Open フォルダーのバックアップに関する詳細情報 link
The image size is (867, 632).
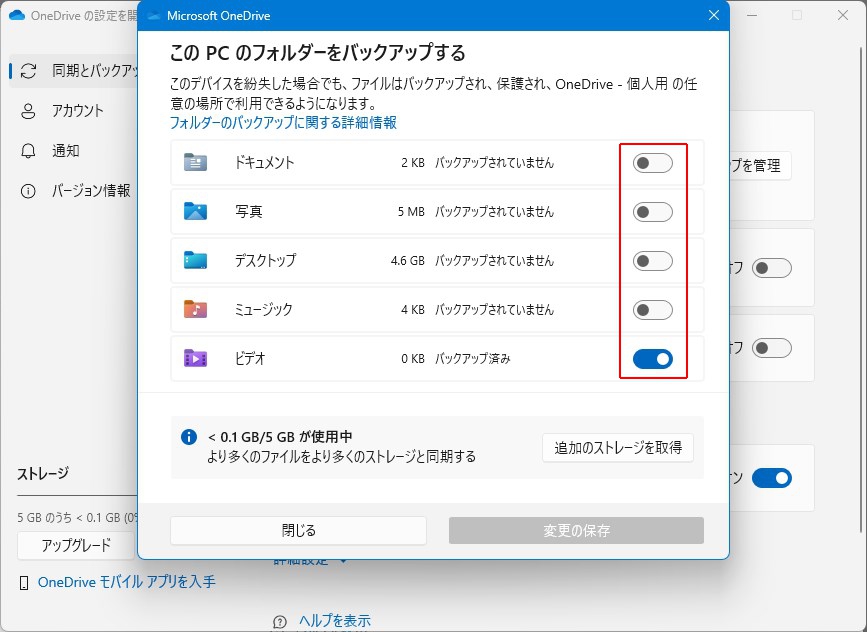pyautogui.click(x=283, y=123)
